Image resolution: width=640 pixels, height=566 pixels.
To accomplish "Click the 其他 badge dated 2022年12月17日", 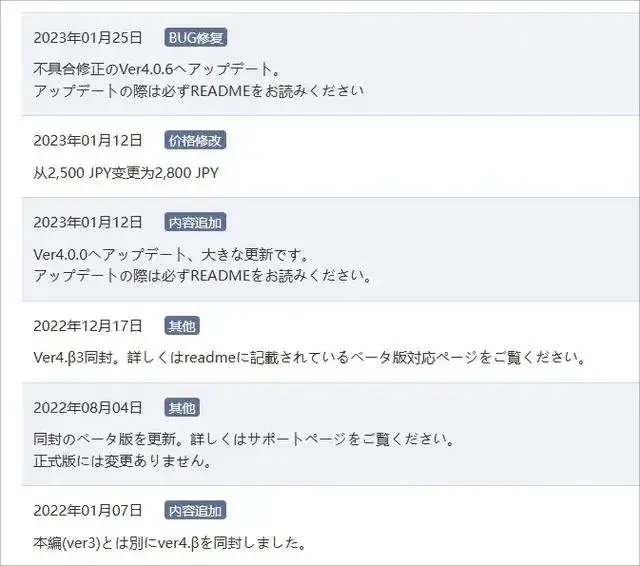I will tap(182, 326).
